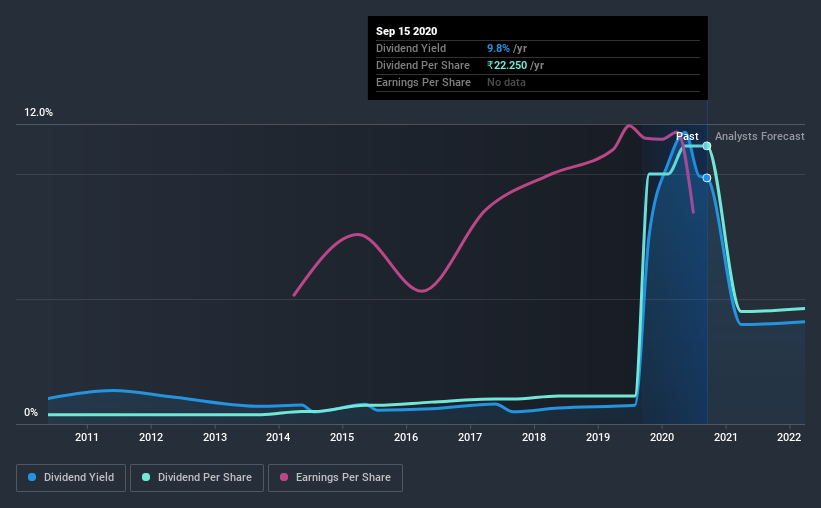Click the 2014 x-axis label
The width and height of the screenshot is (821, 508).
click(278, 437)
